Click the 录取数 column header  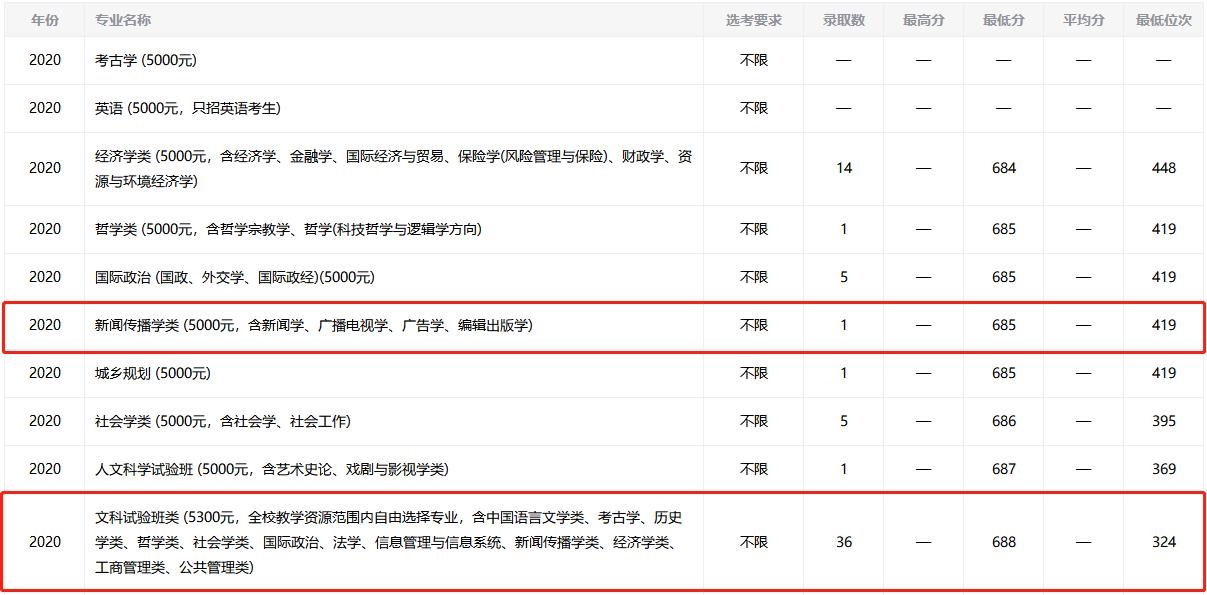point(843,18)
